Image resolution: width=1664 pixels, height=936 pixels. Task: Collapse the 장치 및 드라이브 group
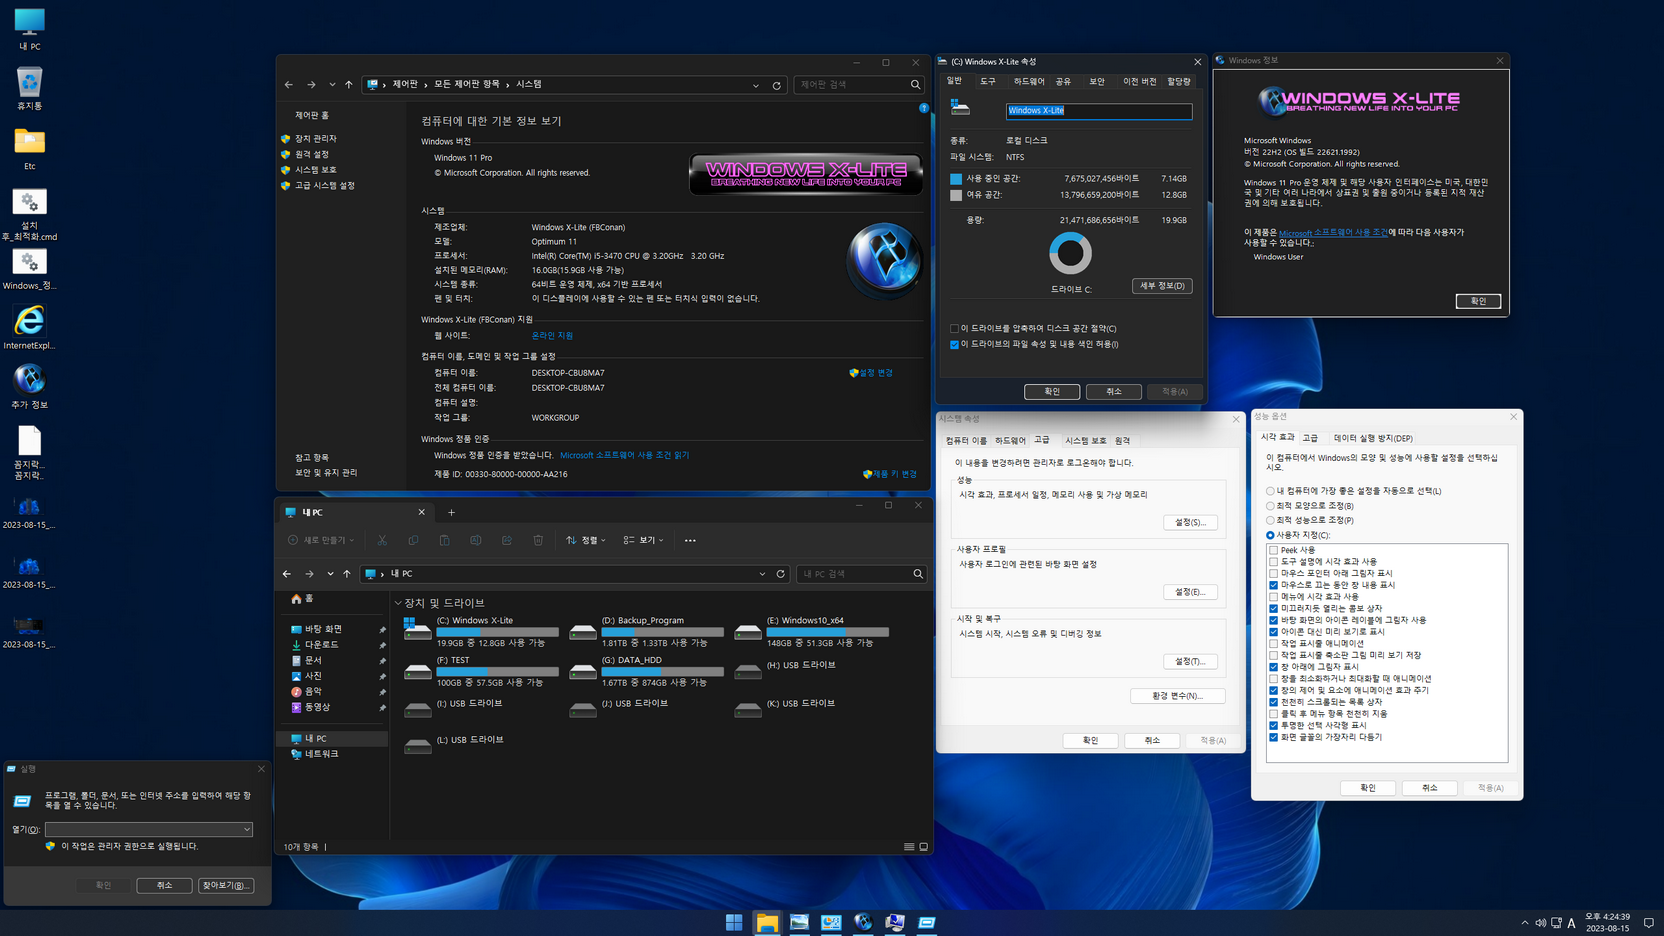398,603
